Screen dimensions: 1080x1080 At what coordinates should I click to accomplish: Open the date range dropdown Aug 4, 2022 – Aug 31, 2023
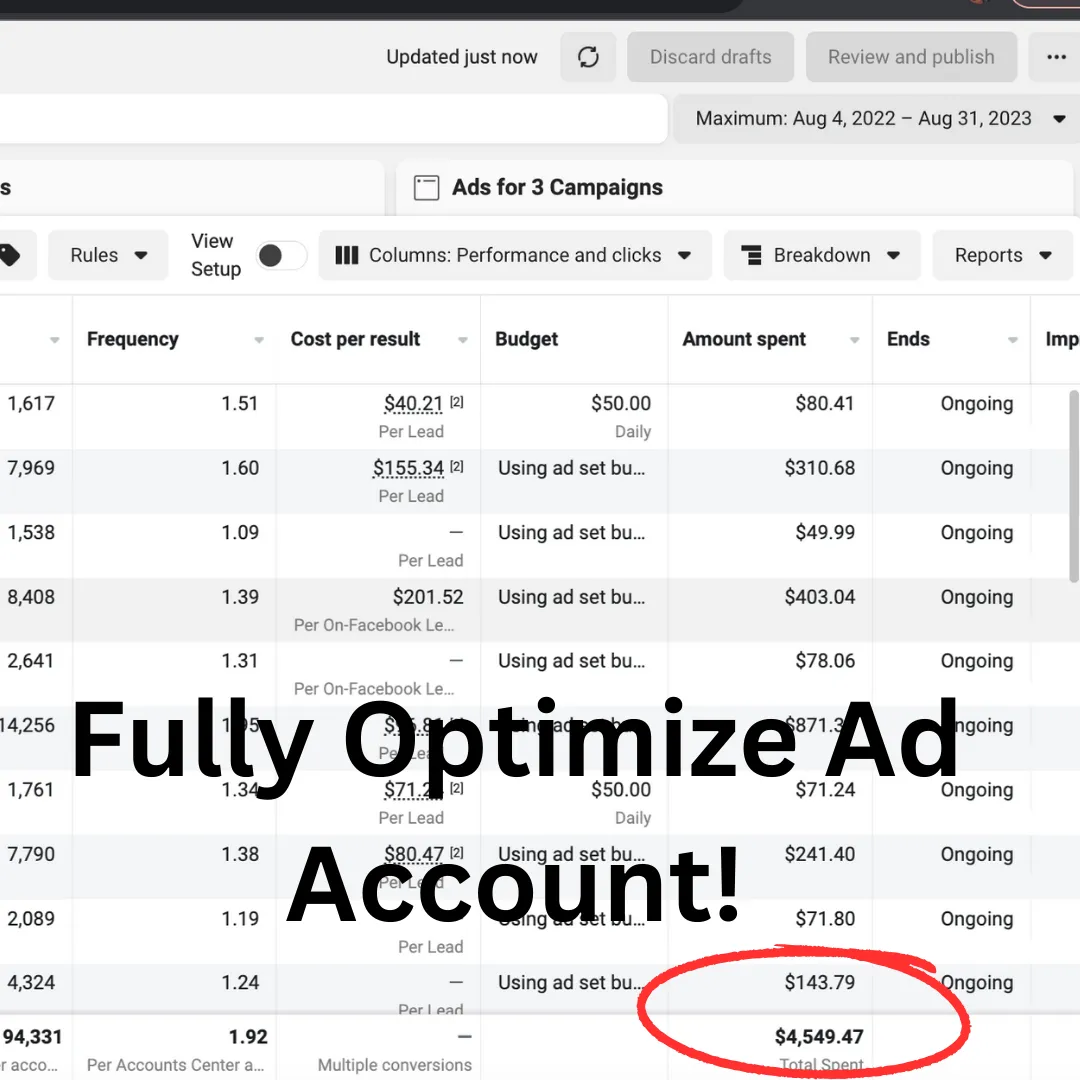[877, 118]
